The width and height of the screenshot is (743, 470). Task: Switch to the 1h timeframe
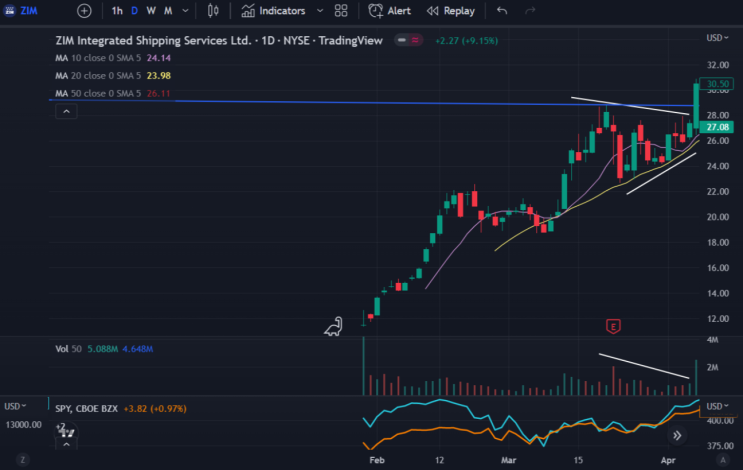[x=117, y=10]
